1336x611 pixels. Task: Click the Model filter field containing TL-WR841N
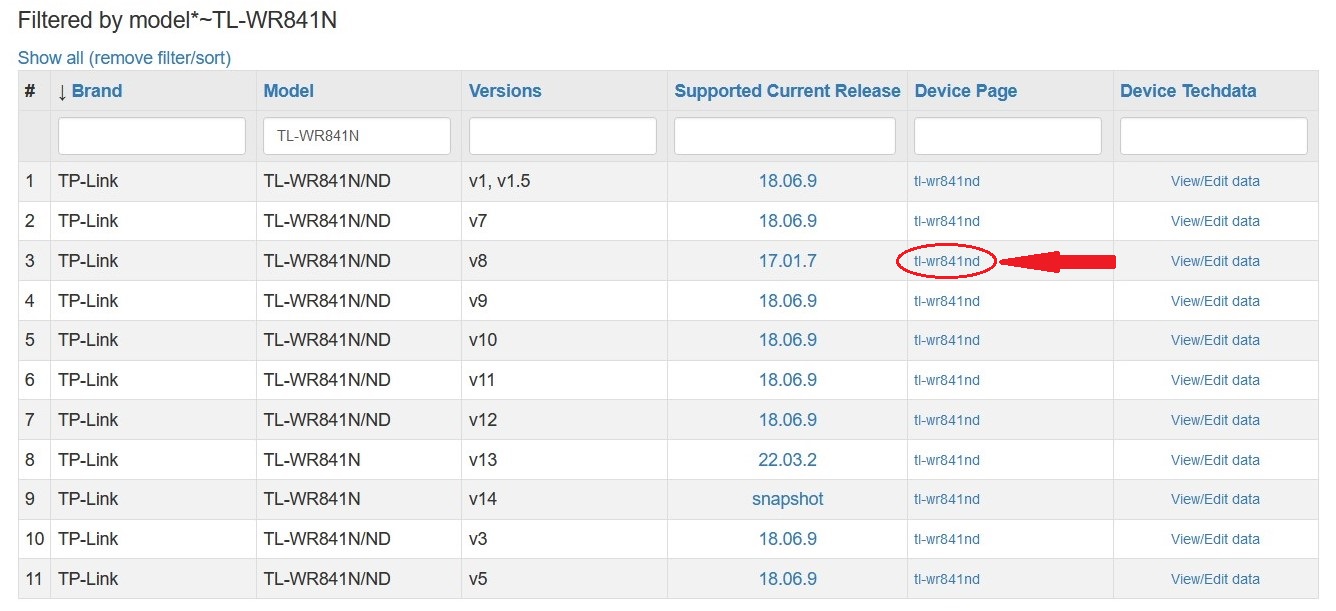coord(357,136)
